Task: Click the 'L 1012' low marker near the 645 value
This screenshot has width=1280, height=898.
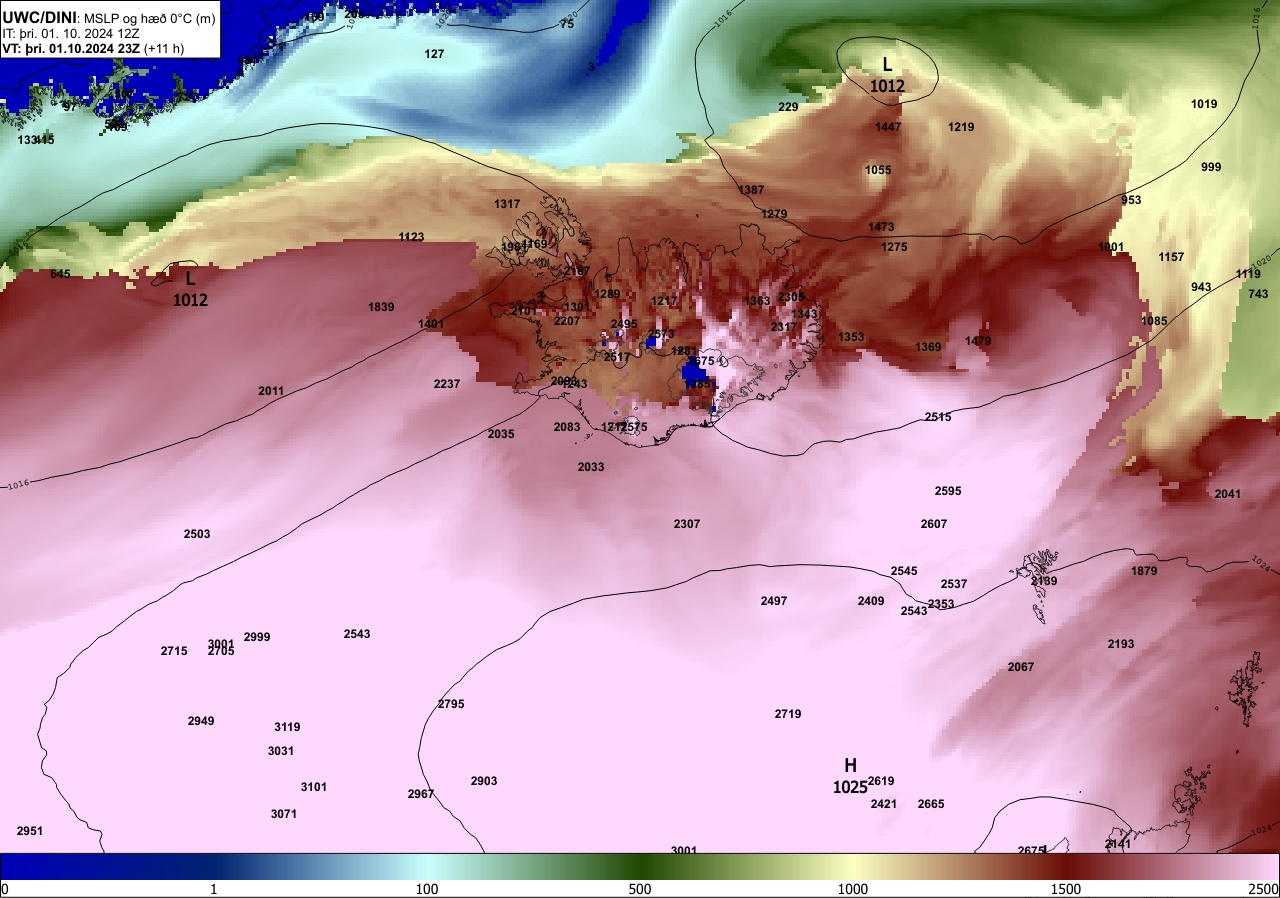Action: click(x=190, y=288)
